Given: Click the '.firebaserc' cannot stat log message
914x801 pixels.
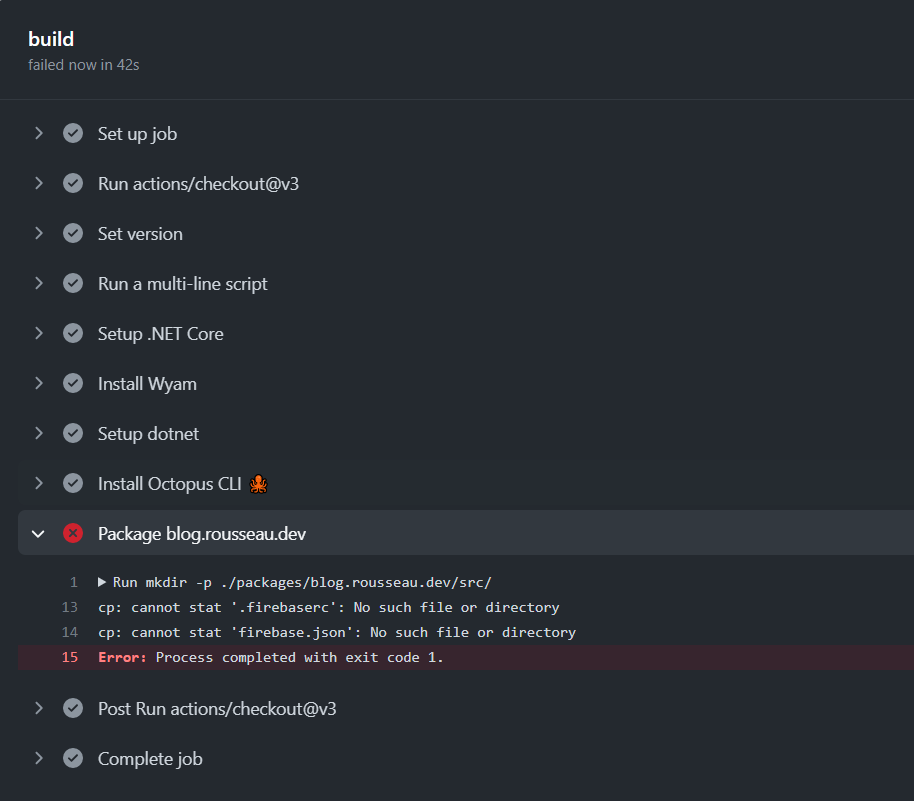Looking at the screenshot, I should [x=329, y=607].
